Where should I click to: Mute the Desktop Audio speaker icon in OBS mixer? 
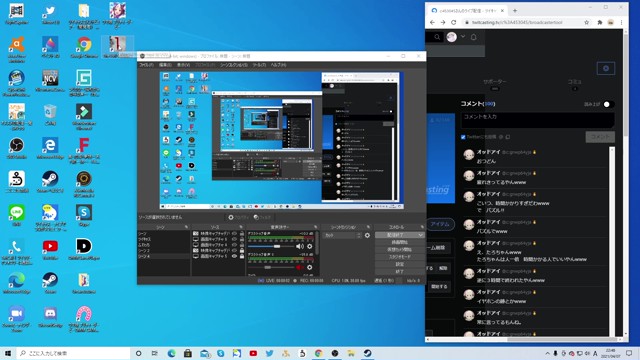pyautogui.click(x=299, y=246)
